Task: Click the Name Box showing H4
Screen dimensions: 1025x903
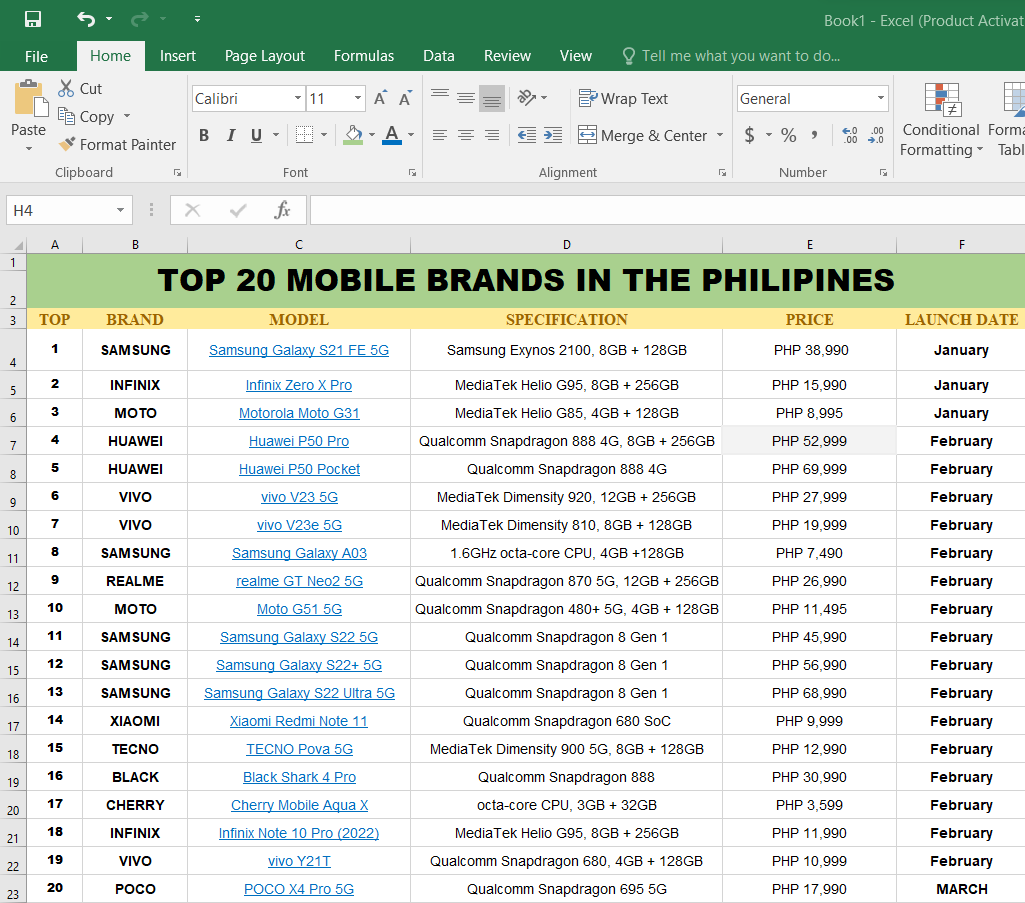Action: coord(60,210)
